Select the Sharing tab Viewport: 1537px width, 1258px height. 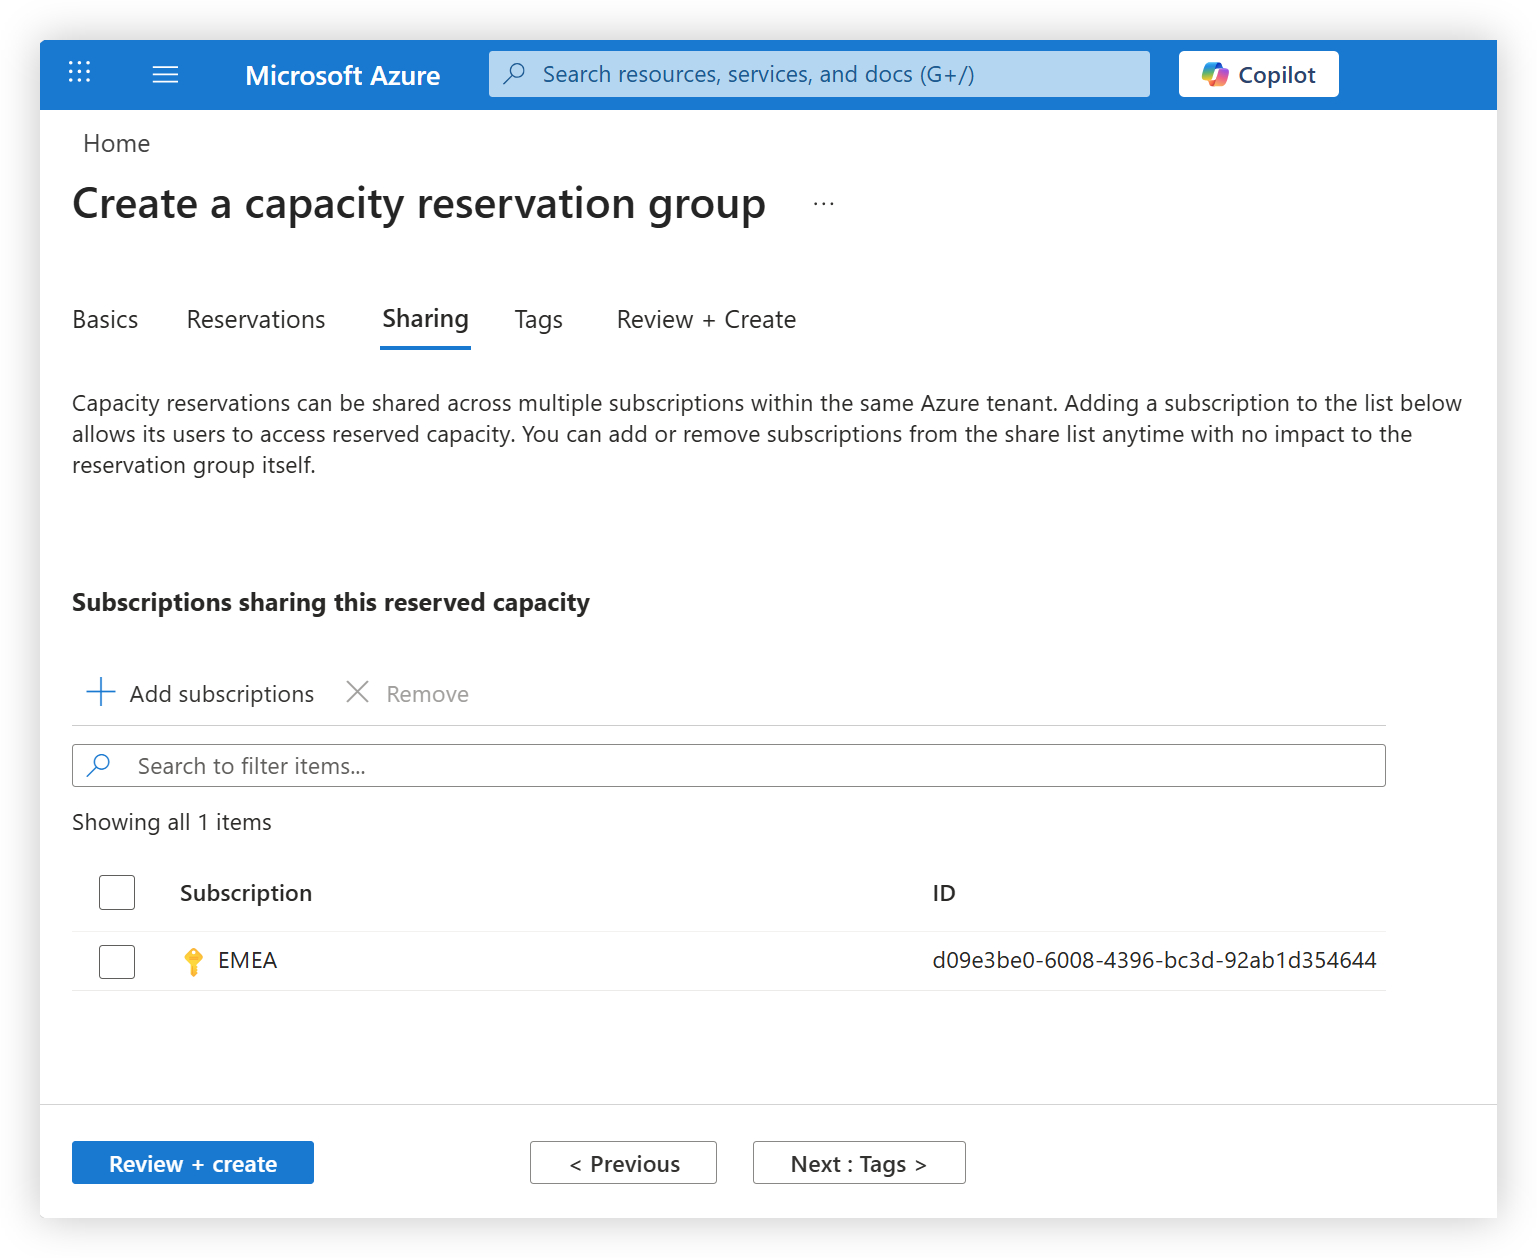[425, 319]
